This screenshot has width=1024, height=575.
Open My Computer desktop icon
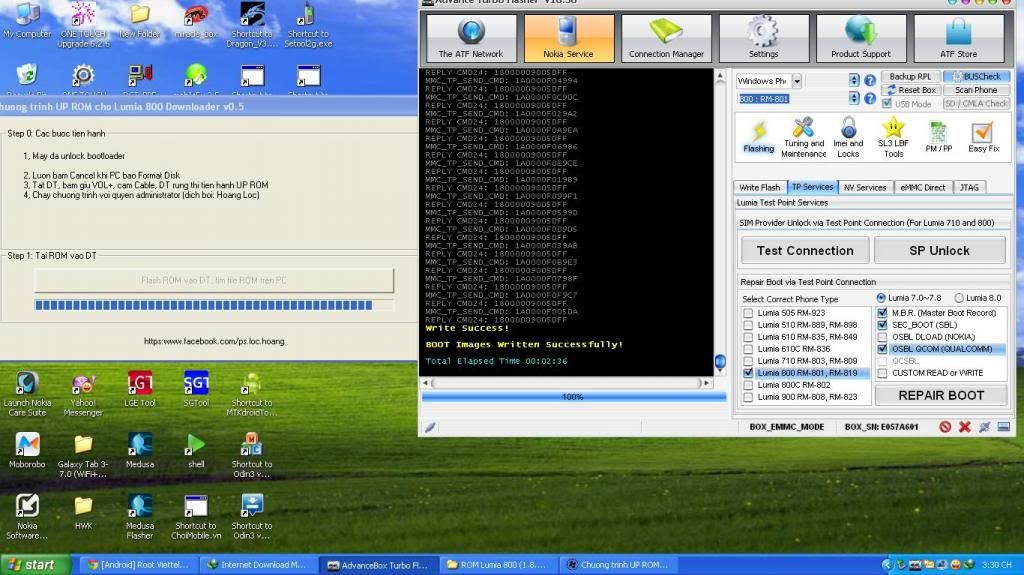click(27, 20)
